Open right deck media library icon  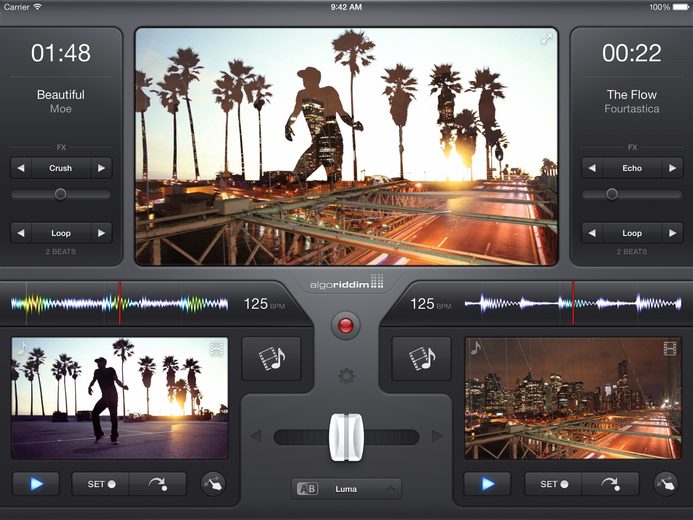pyautogui.click(x=422, y=358)
